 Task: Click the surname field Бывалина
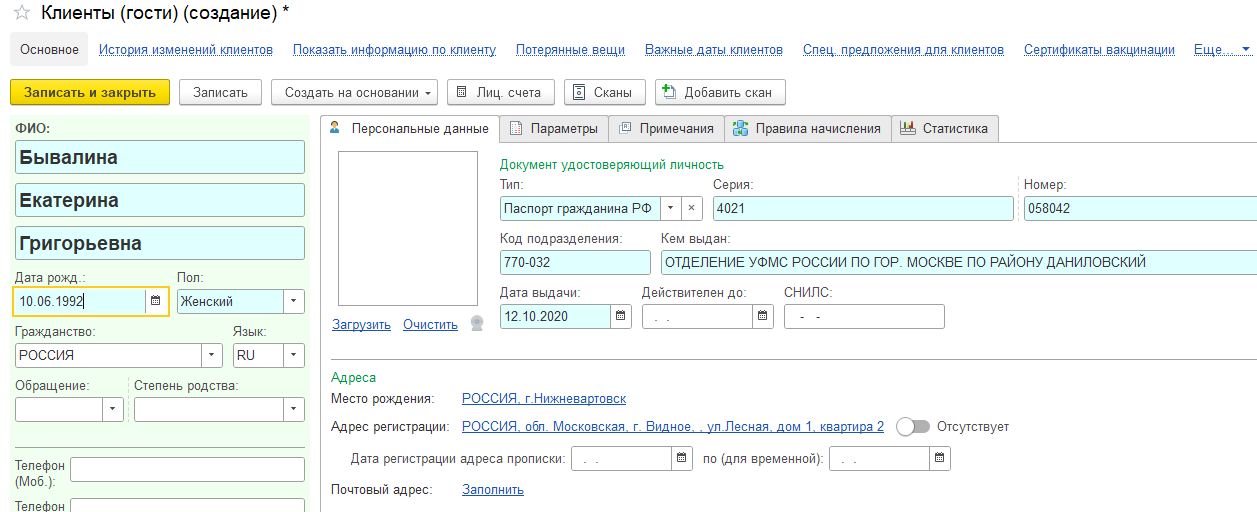pos(160,157)
